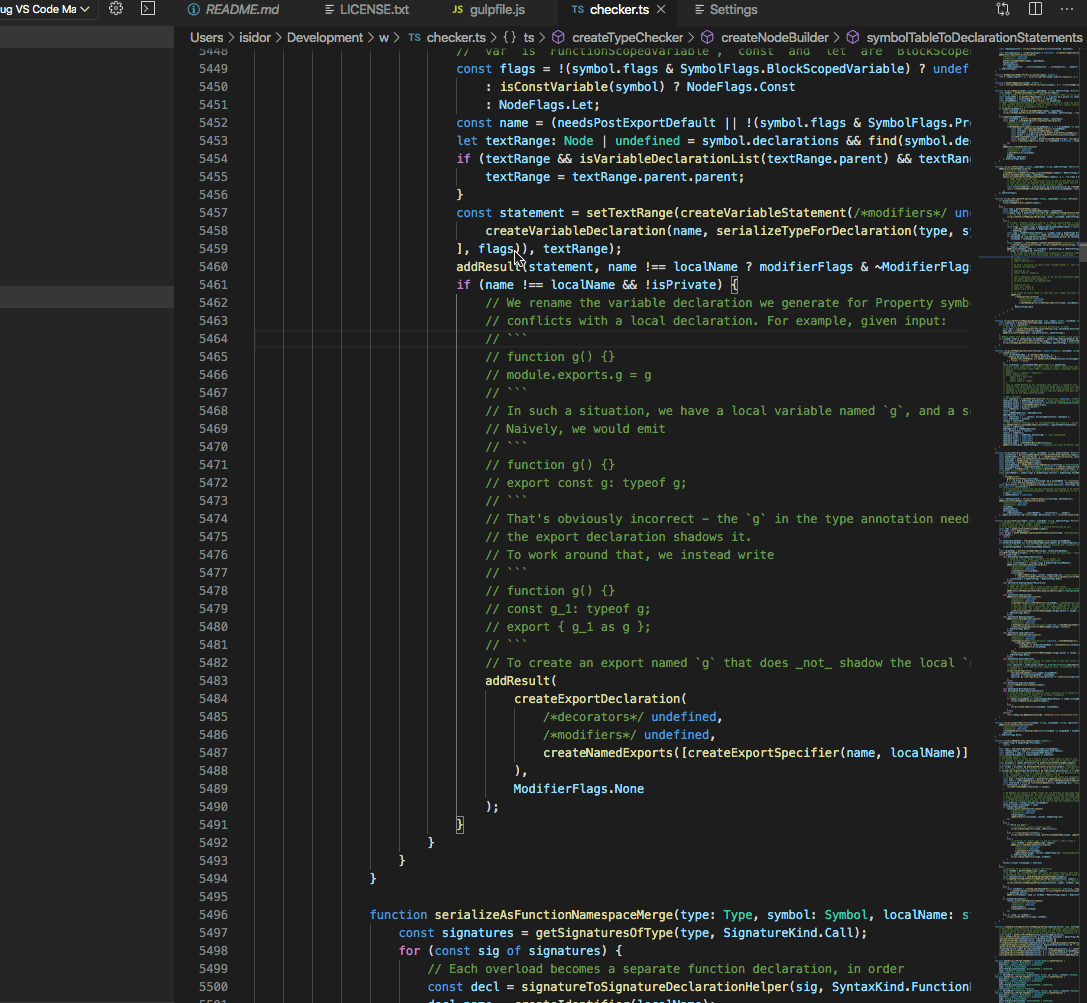
Task: Click the info icon on the README.md tab
Action: (x=194, y=10)
